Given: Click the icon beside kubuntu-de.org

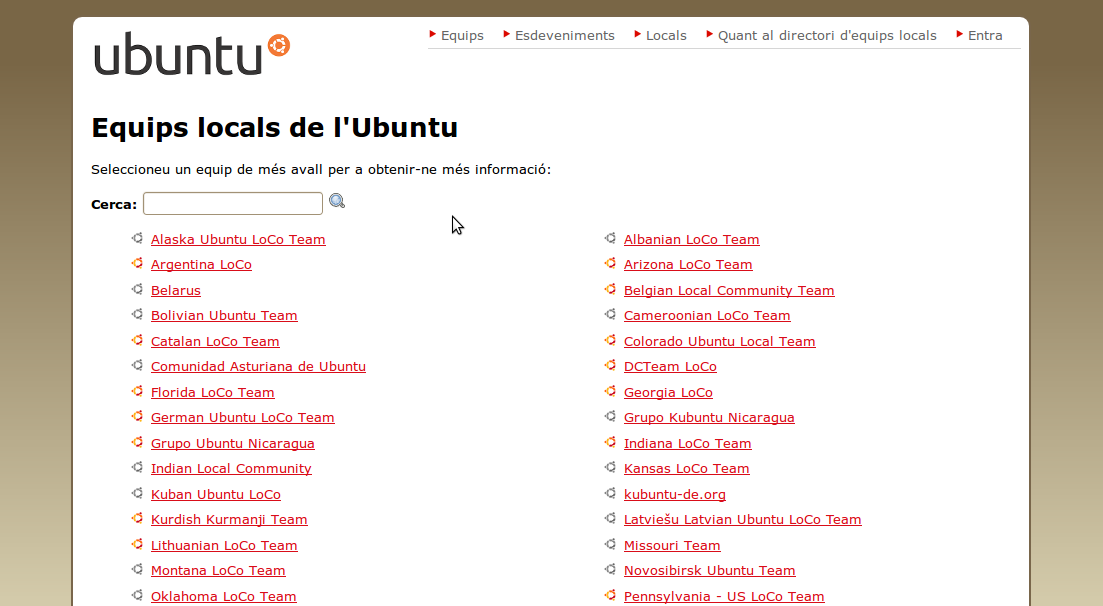Looking at the screenshot, I should pos(610,493).
